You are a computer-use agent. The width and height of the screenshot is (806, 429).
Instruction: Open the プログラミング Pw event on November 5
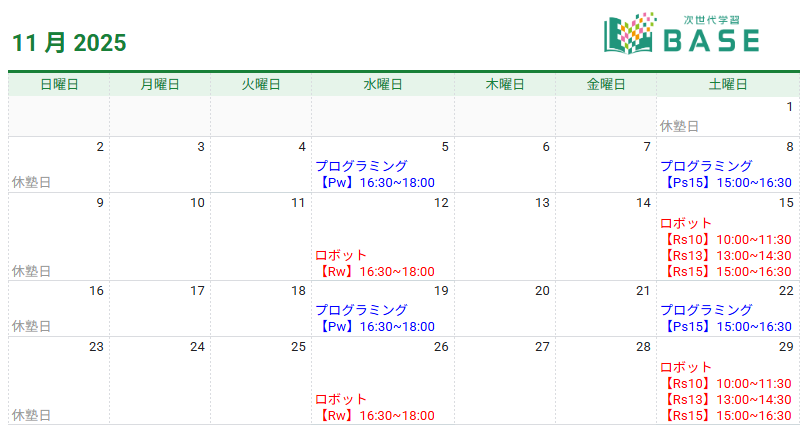[375, 174]
